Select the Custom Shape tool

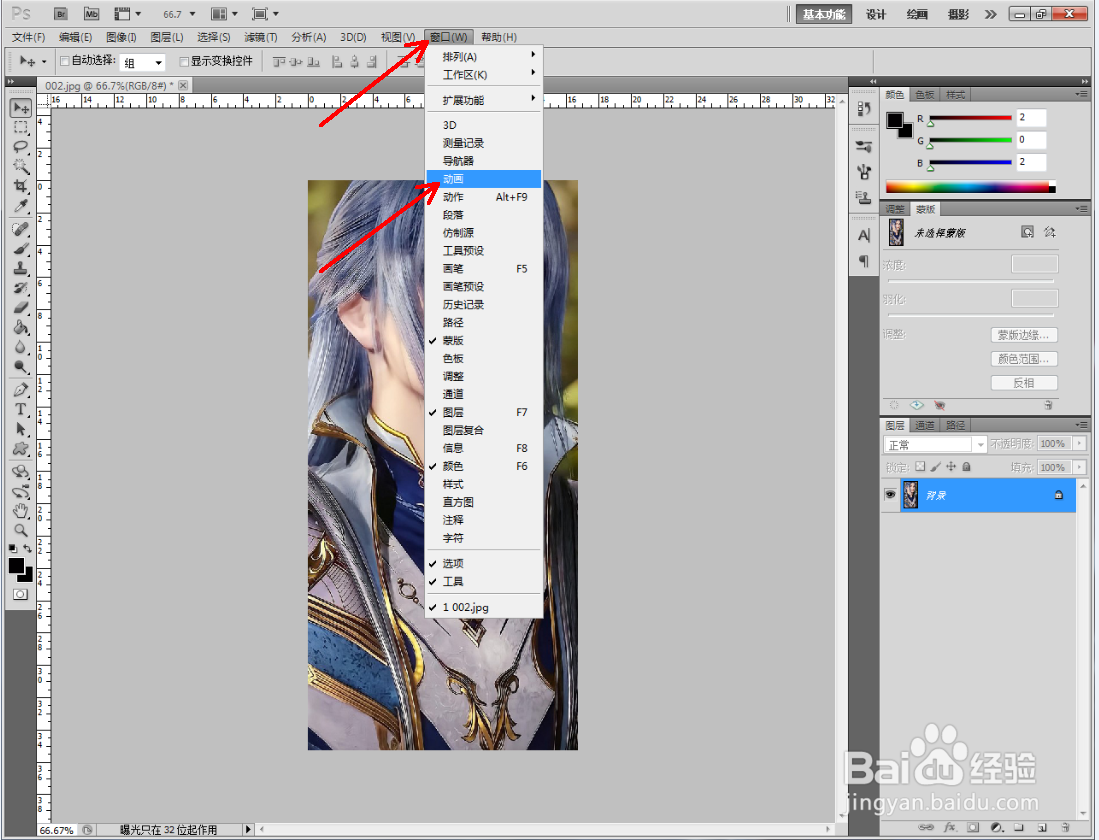20,449
